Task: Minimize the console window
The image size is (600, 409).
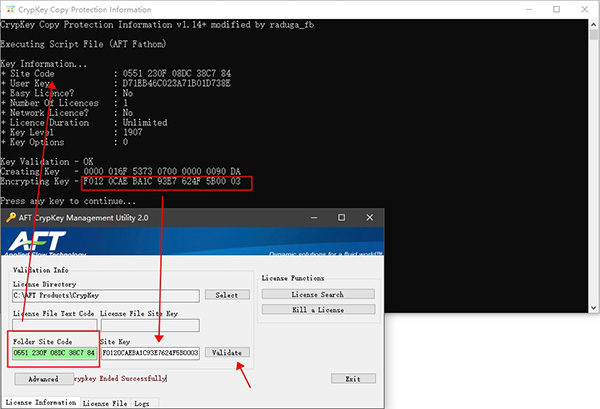Action: [493, 11]
